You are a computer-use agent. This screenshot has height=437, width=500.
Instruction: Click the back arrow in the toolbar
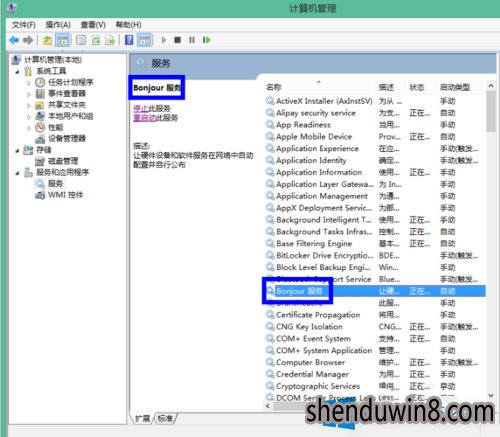(14, 40)
